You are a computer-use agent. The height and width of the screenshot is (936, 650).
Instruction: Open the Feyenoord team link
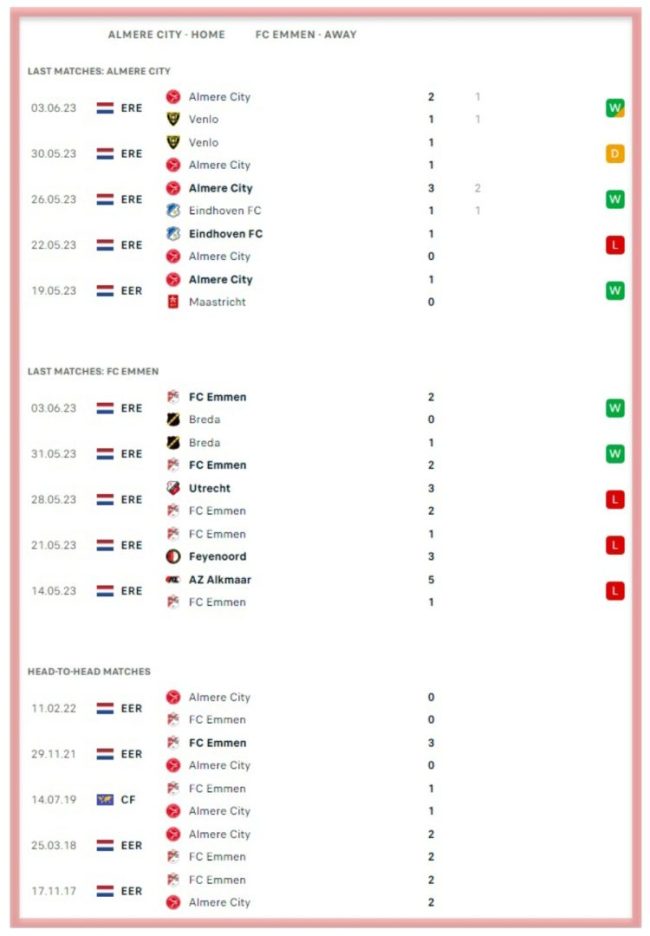[x=217, y=556]
